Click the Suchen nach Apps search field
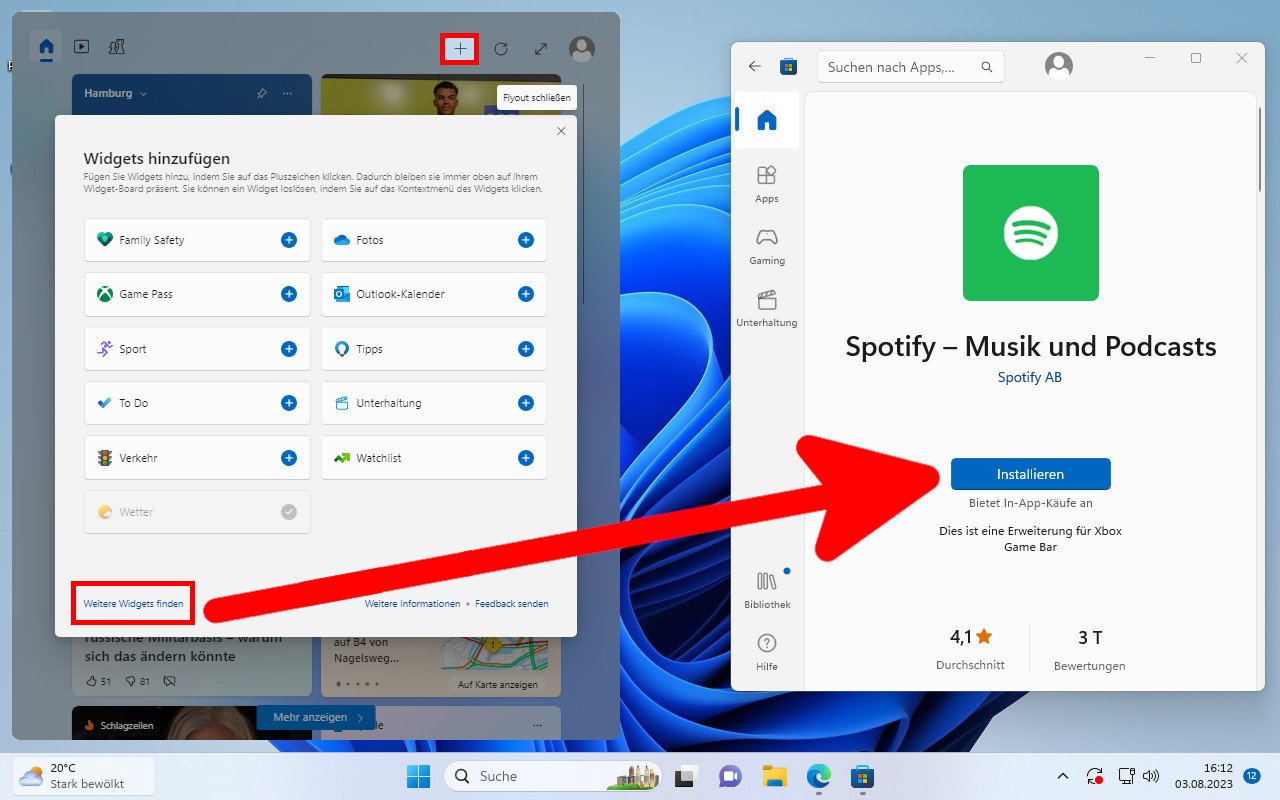 (x=910, y=67)
